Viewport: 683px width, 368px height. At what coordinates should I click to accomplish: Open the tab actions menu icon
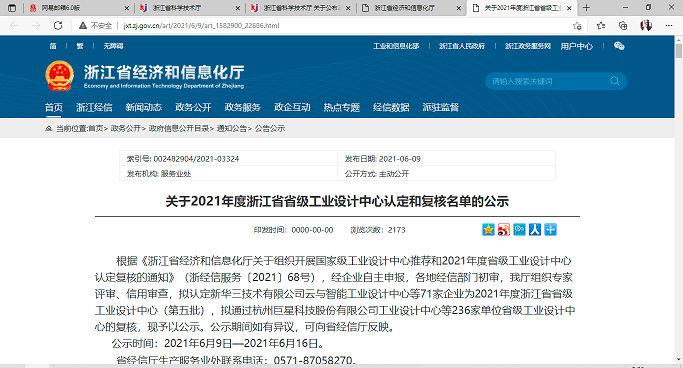(12, 8)
